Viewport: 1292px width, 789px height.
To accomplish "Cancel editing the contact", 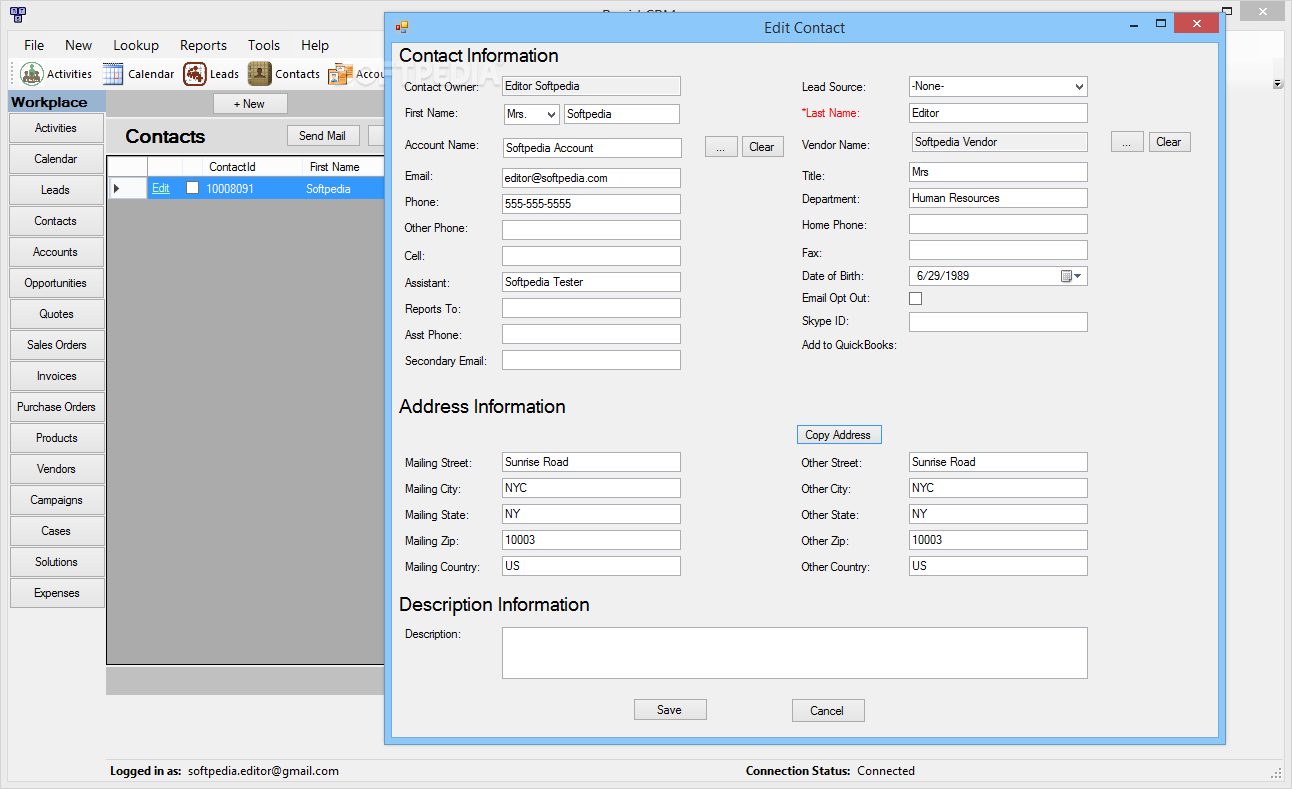I will [828, 711].
